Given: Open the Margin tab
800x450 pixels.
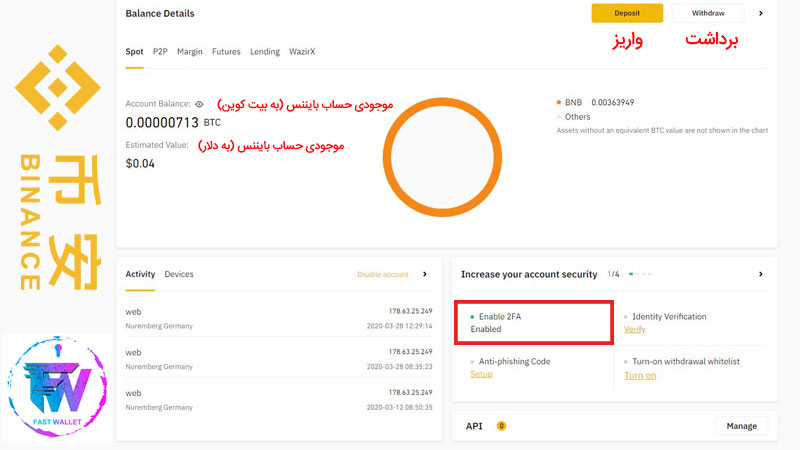Looking at the screenshot, I should pos(190,52).
